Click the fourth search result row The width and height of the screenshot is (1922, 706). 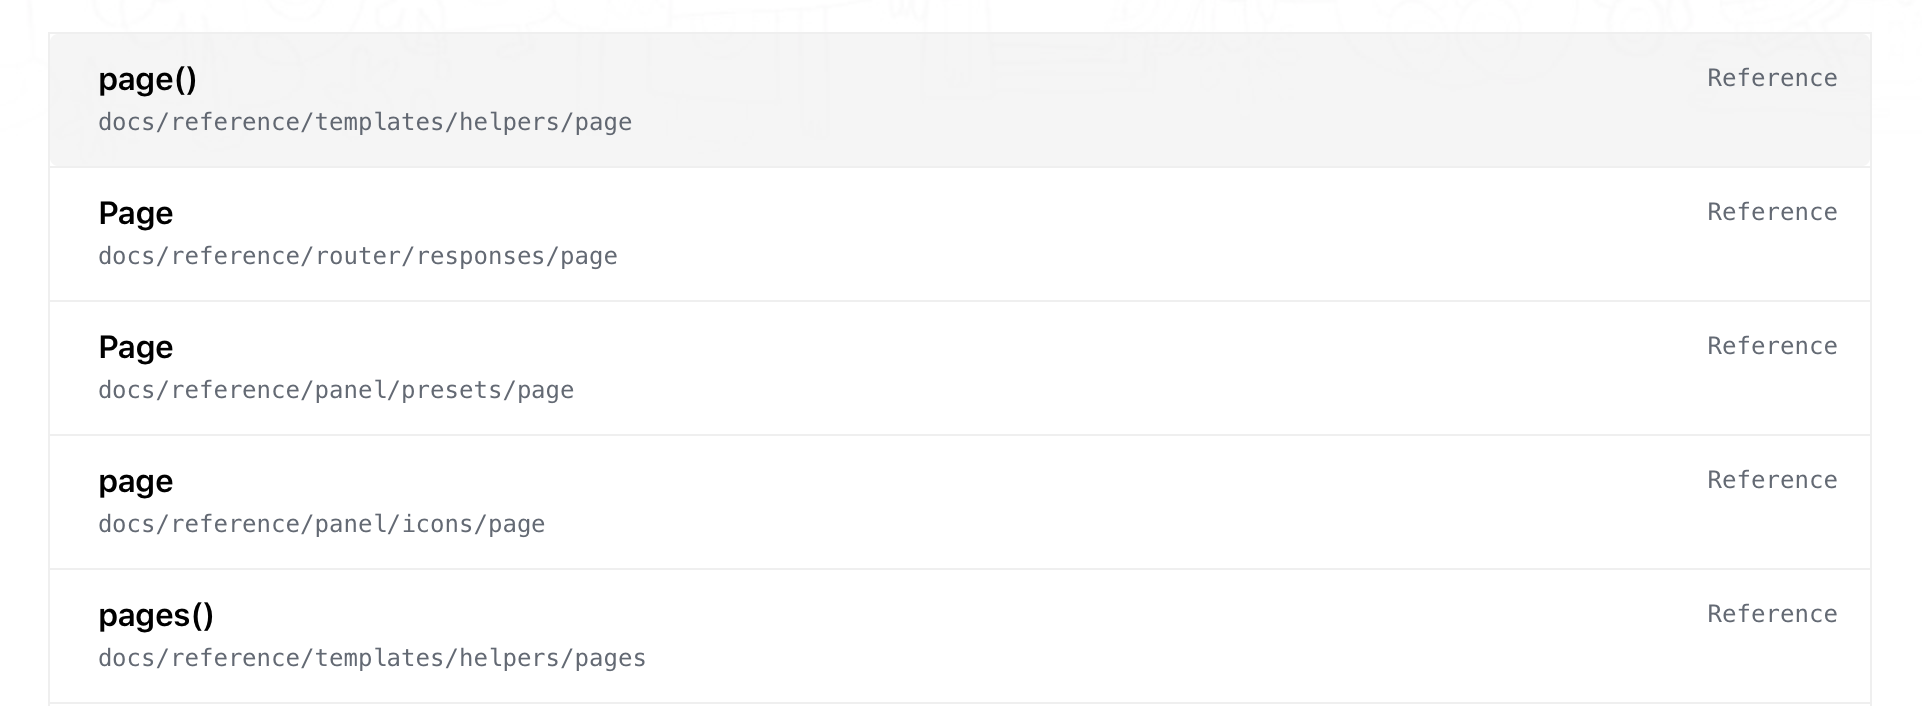960,502
